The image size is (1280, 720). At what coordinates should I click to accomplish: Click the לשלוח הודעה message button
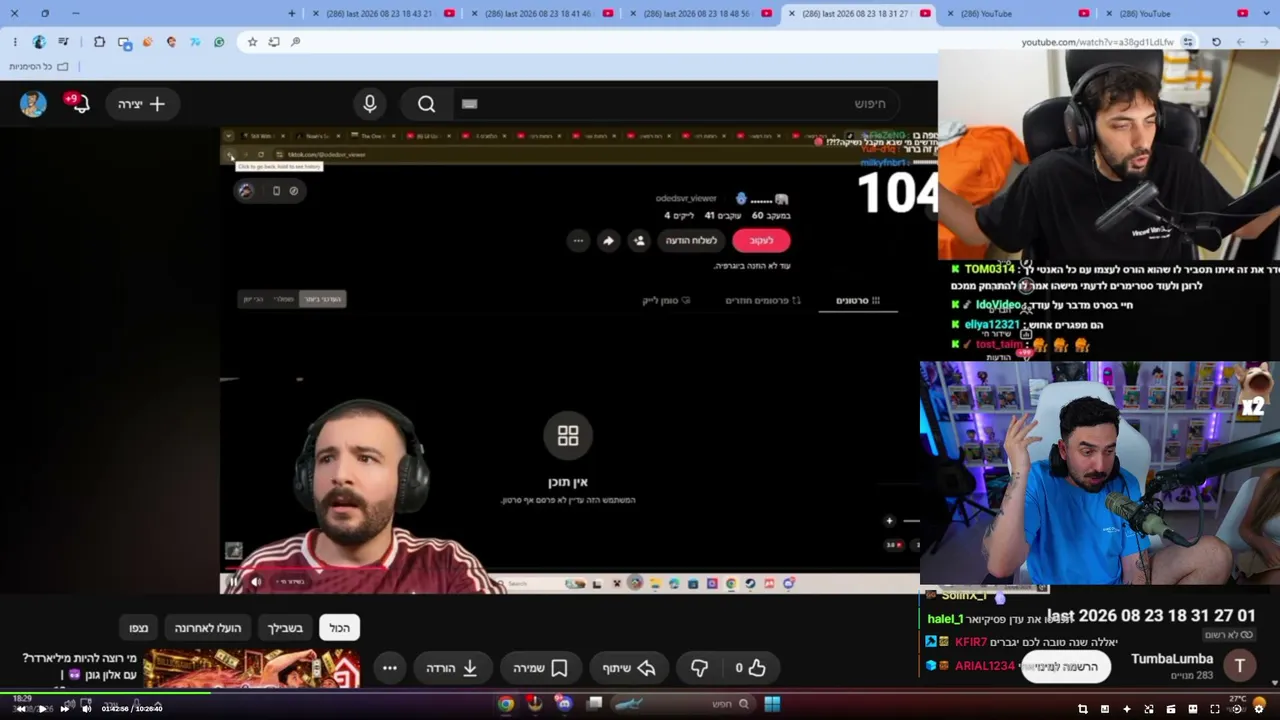coord(691,240)
